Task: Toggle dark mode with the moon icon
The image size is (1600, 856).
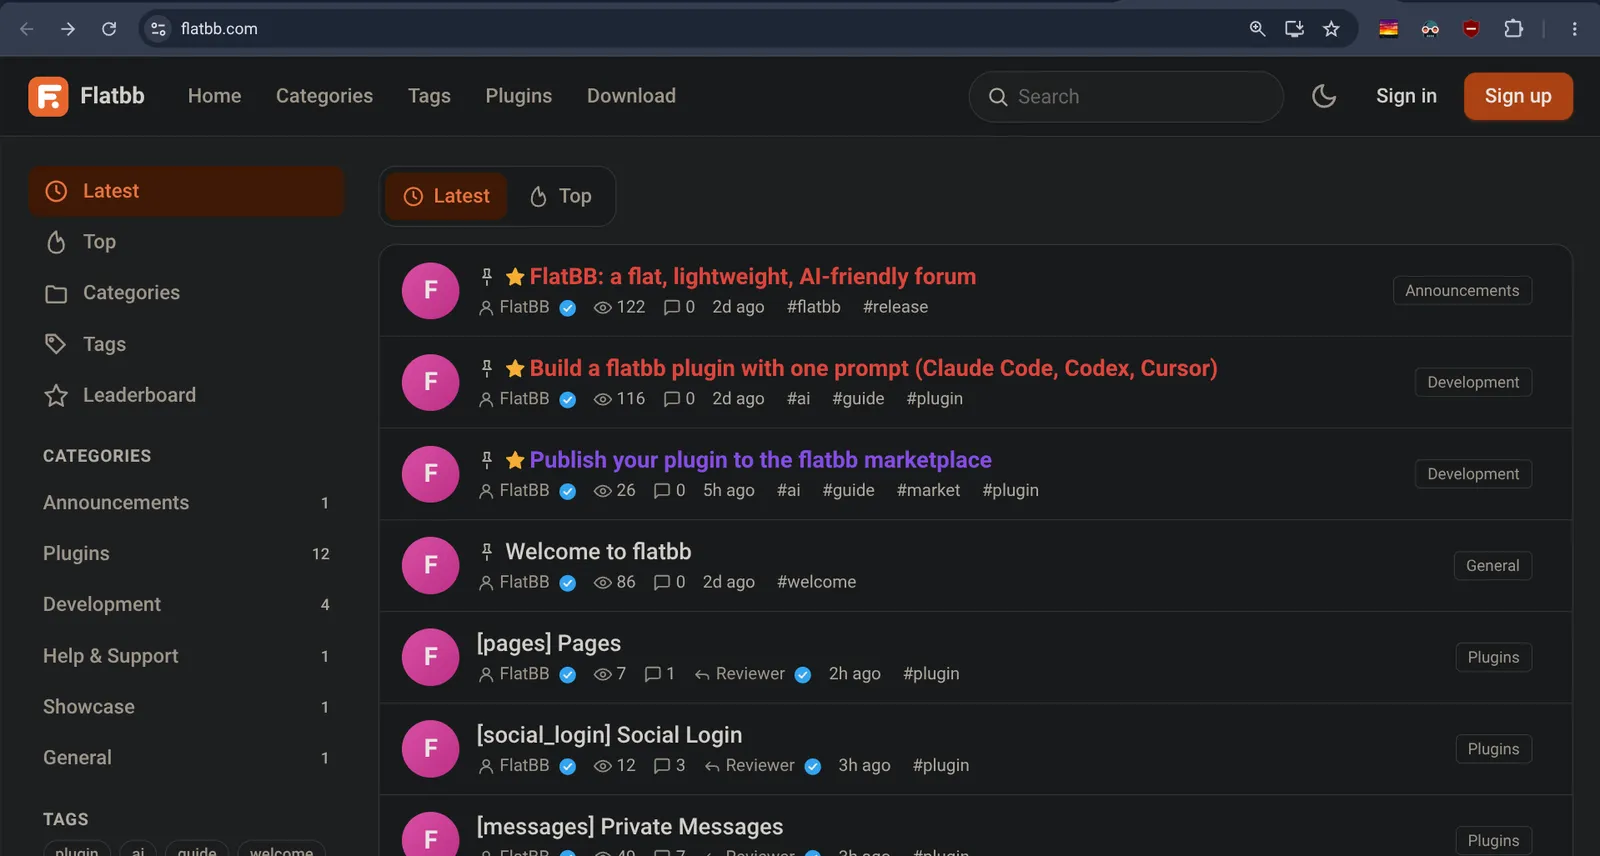Action: tap(1324, 96)
